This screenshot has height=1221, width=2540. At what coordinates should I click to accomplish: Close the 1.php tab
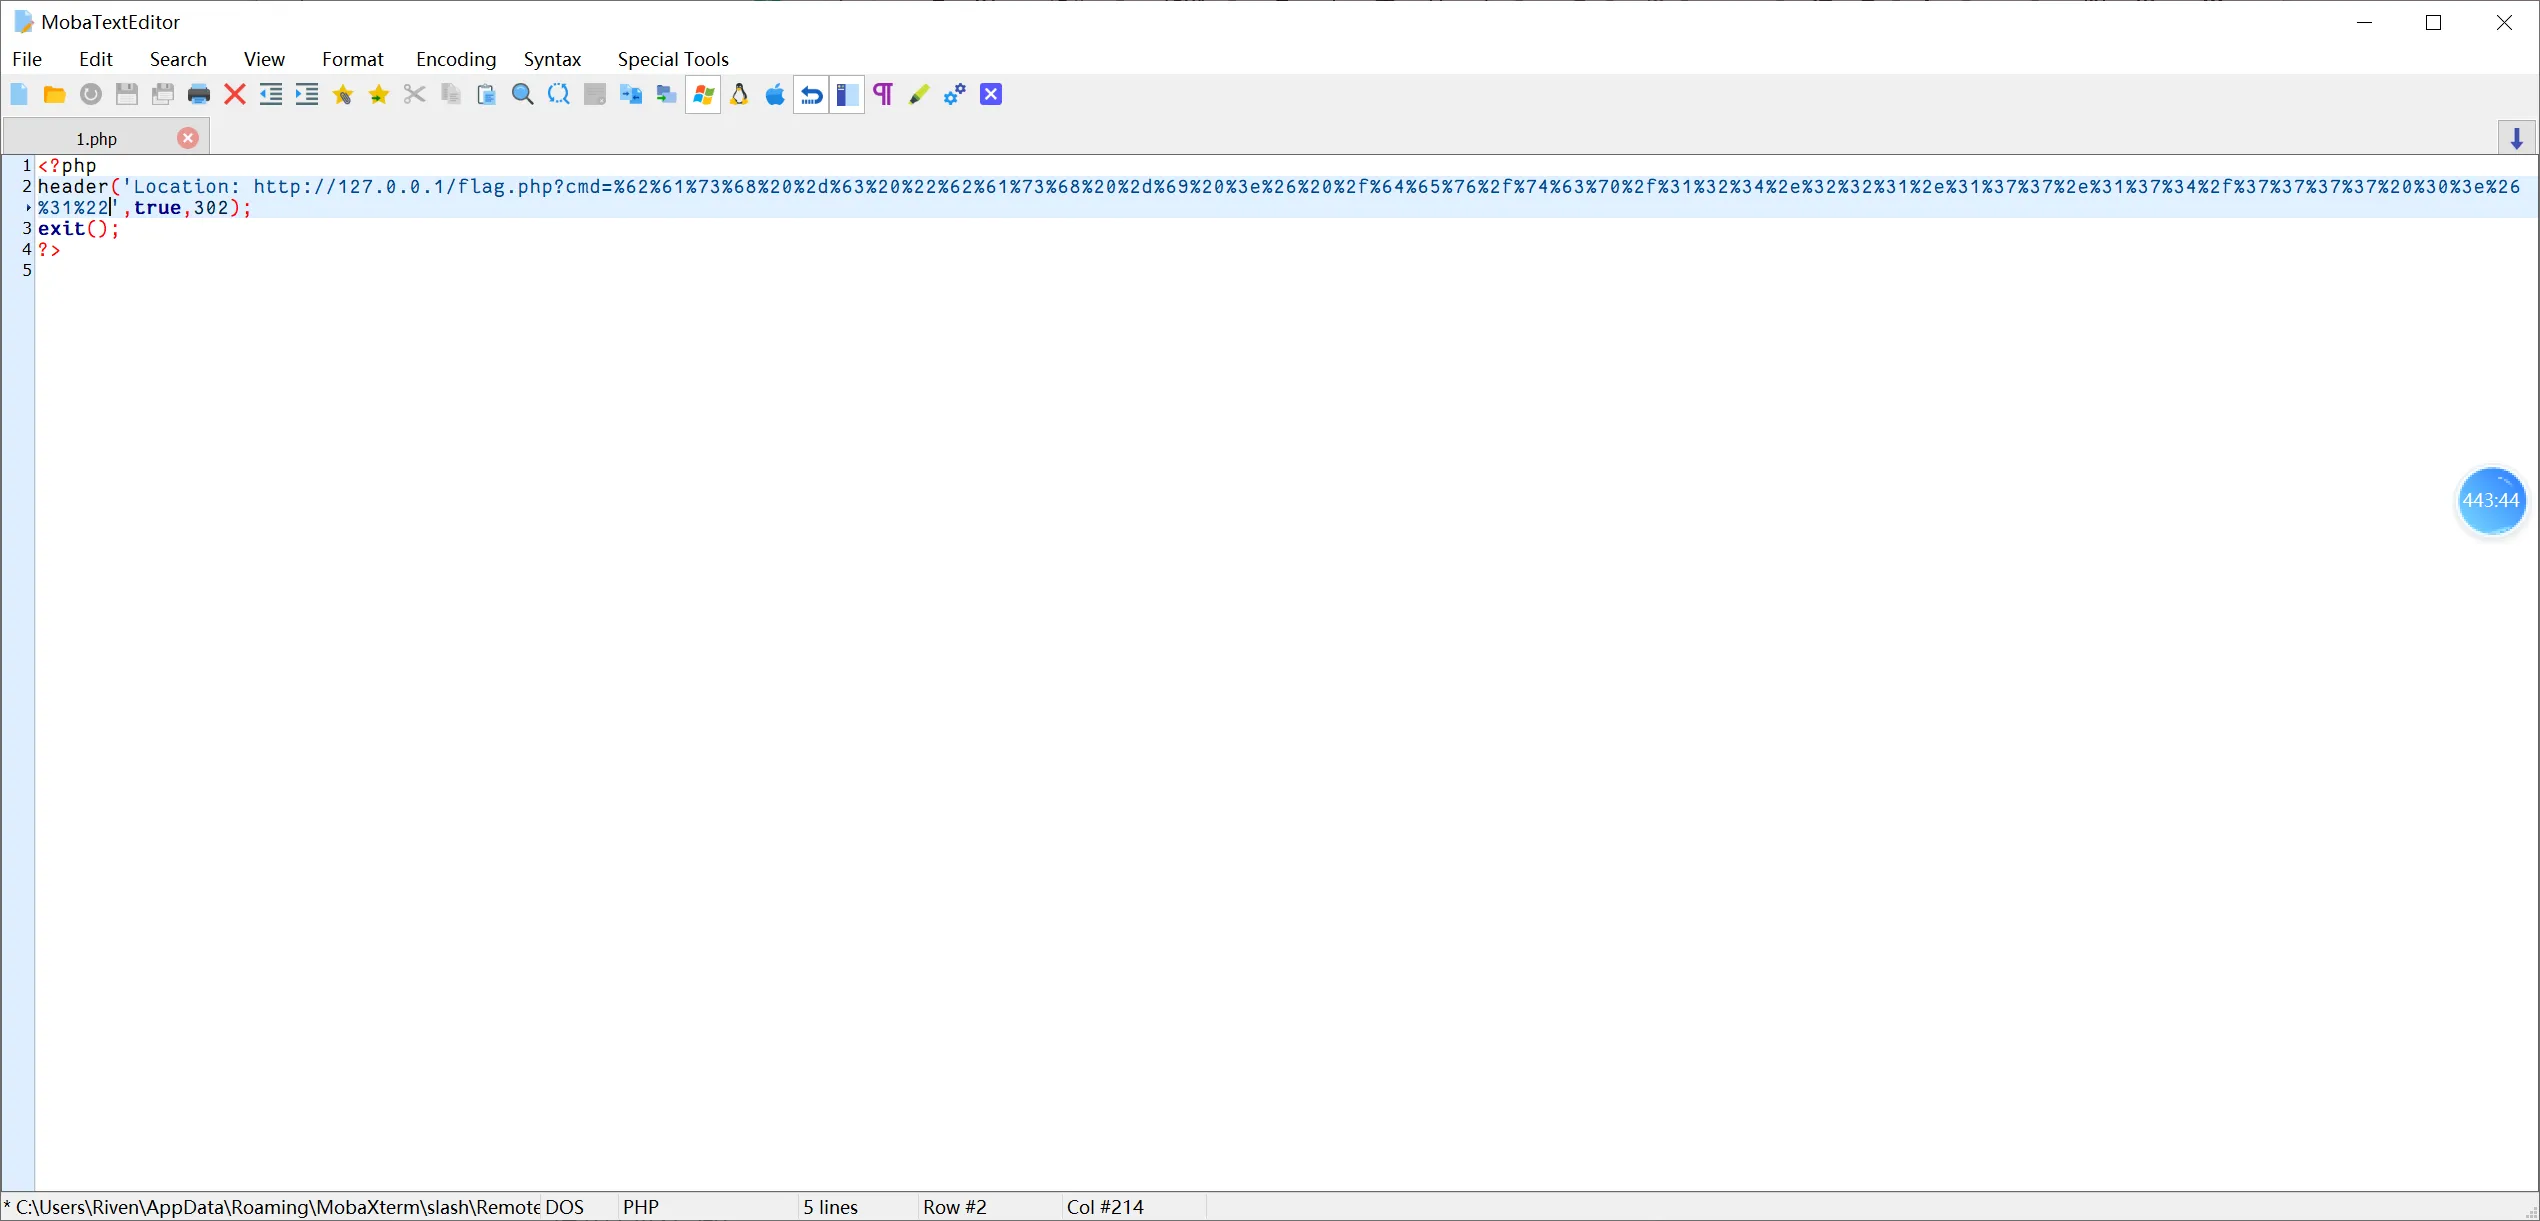click(188, 138)
